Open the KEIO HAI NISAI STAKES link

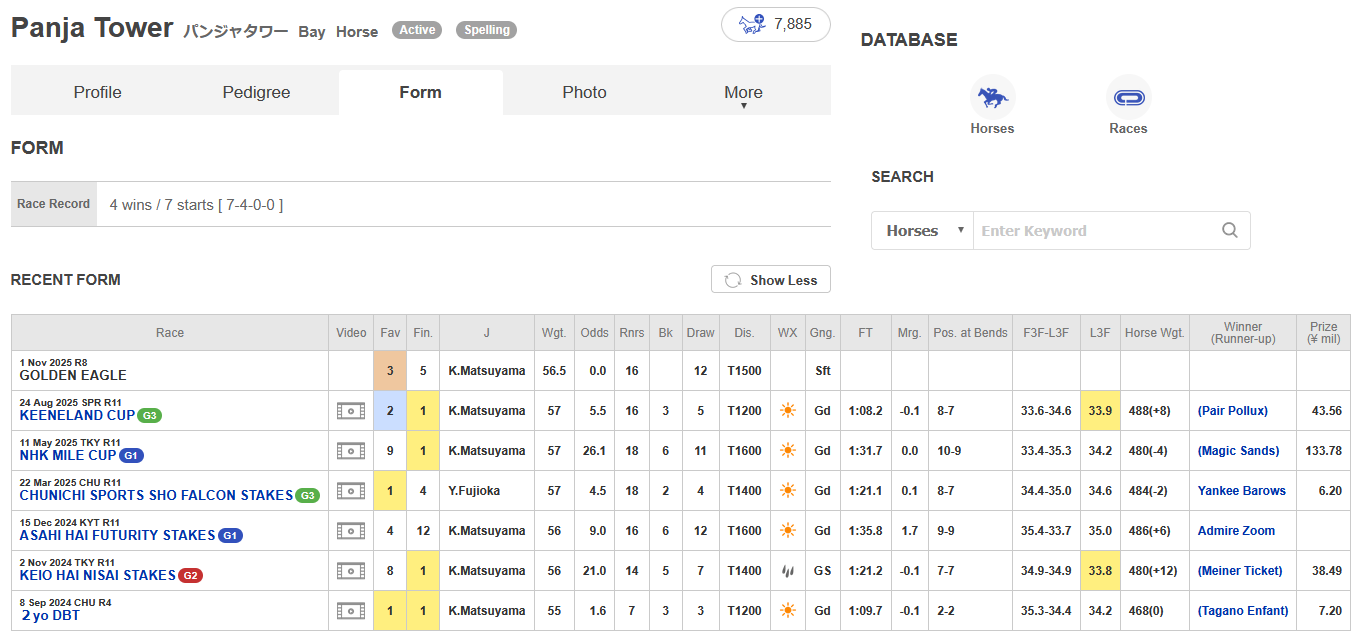click(98, 575)
